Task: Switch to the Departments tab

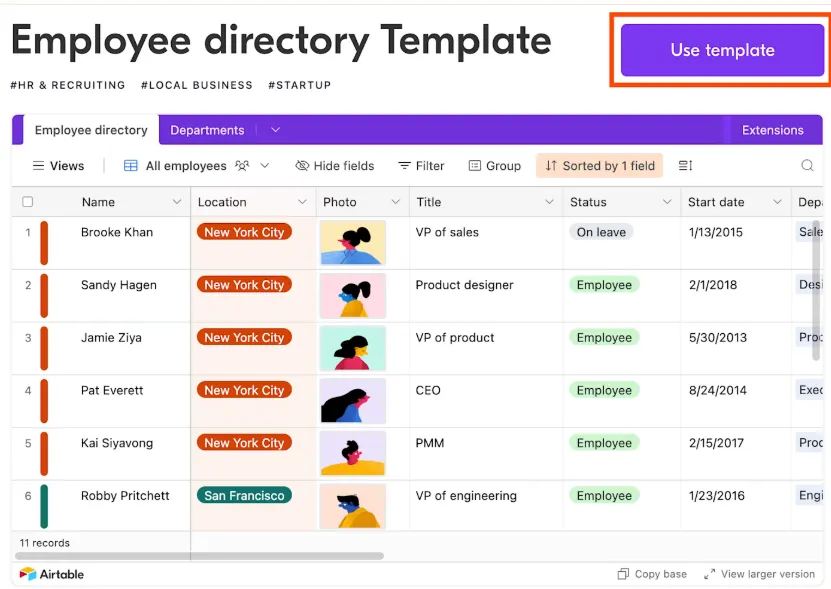Action: coord(207,130)
